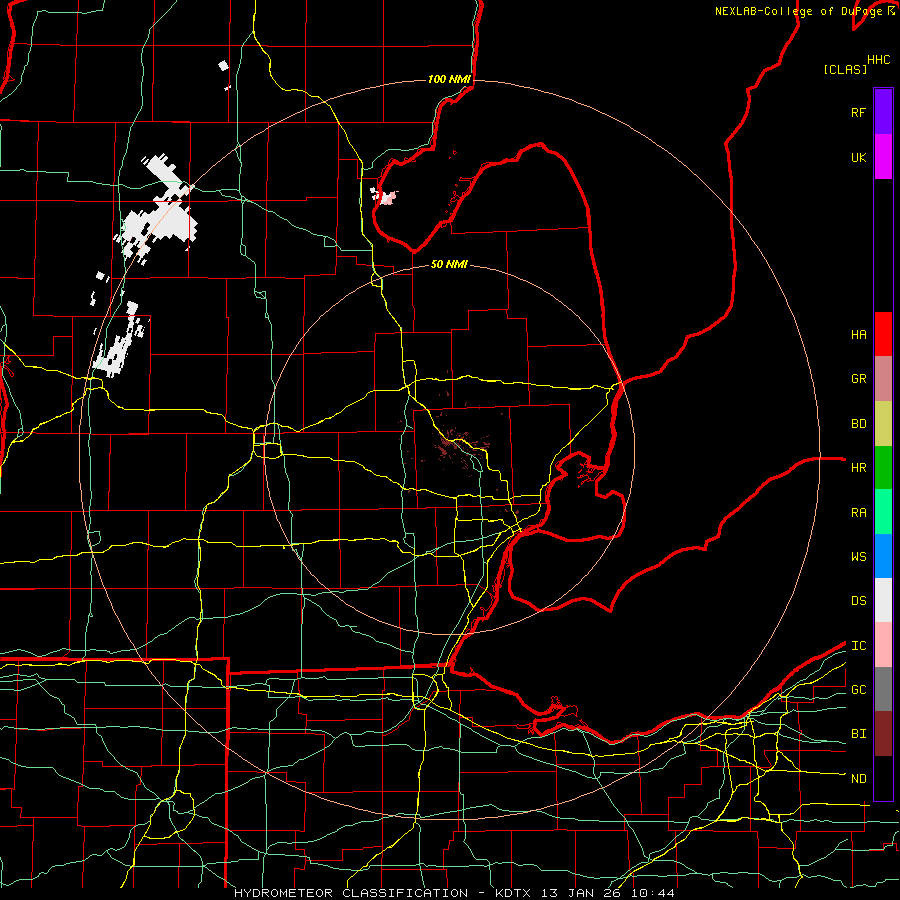This screenshot has width=900, height=900.
Task: Click the KDTX radar site identifier
Action: pos(514,893)
